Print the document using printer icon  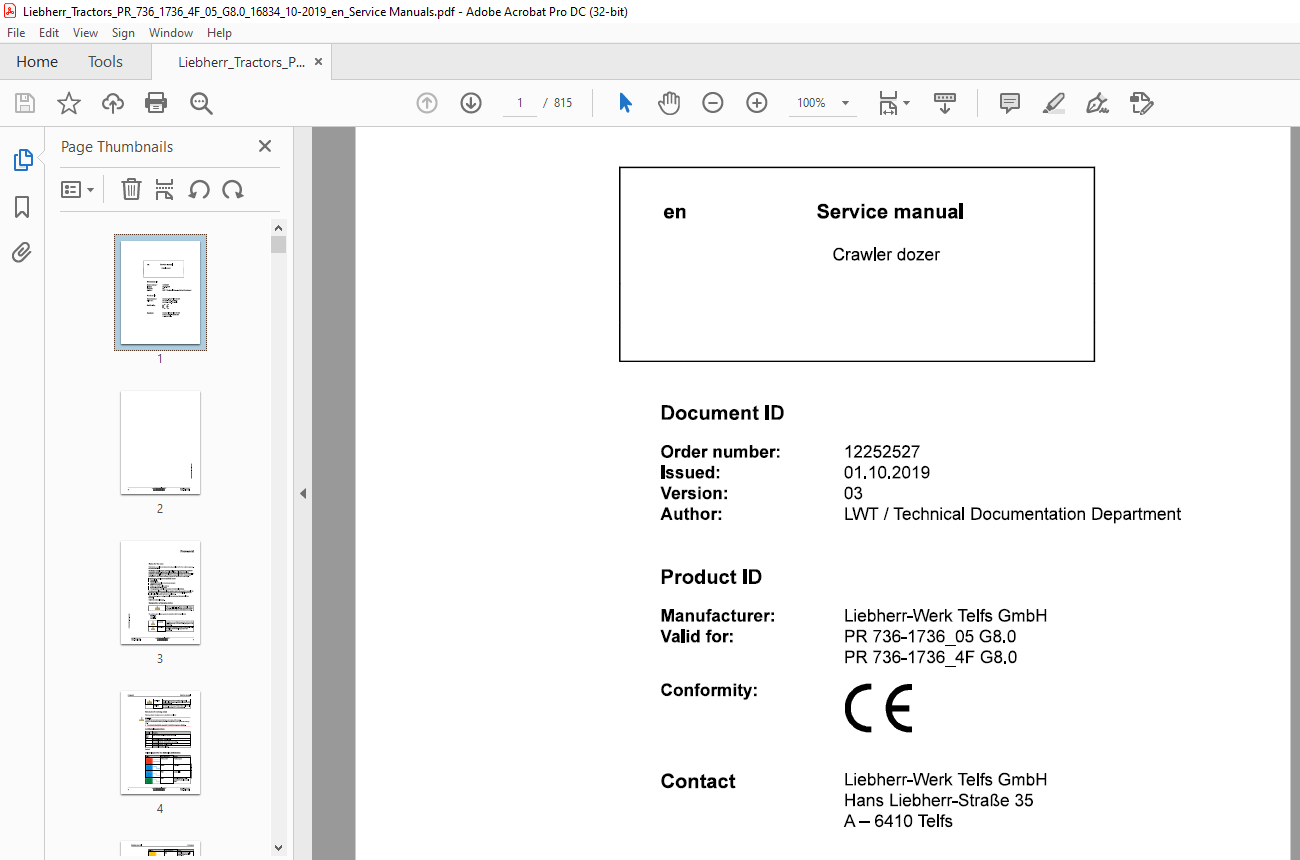pos(156,103)
